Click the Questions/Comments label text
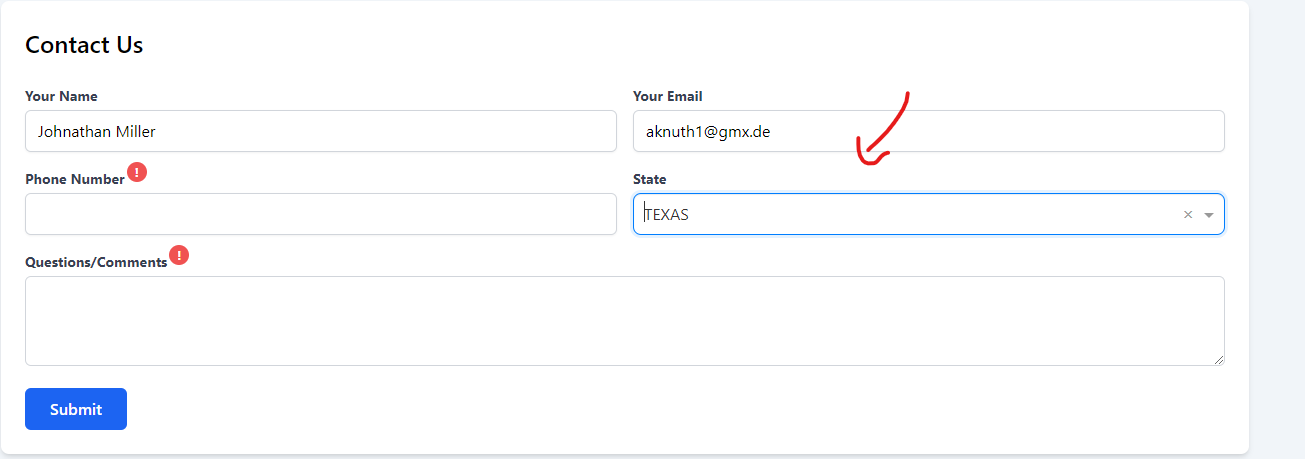This screenshot has width=1305, height=459. [96, 262]
